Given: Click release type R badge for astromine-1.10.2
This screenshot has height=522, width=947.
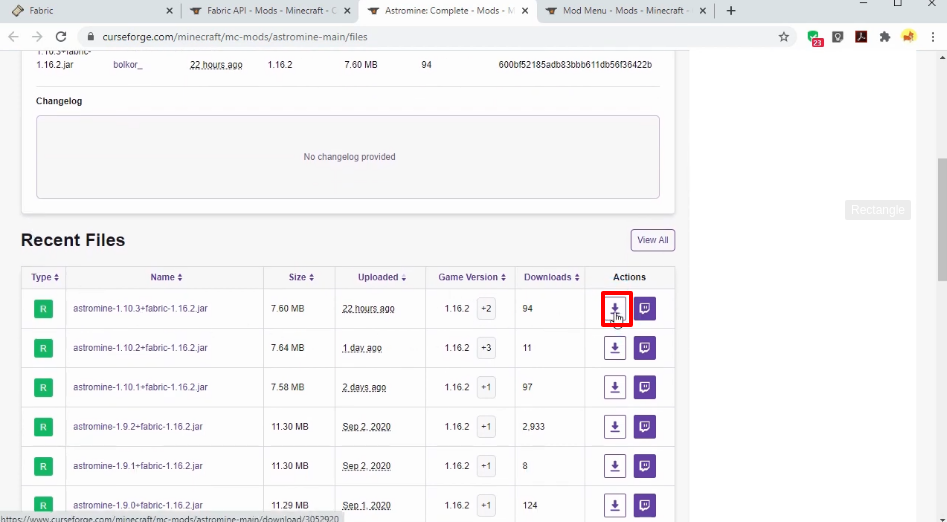Looking at the screenshot, I should click(43, 348).
